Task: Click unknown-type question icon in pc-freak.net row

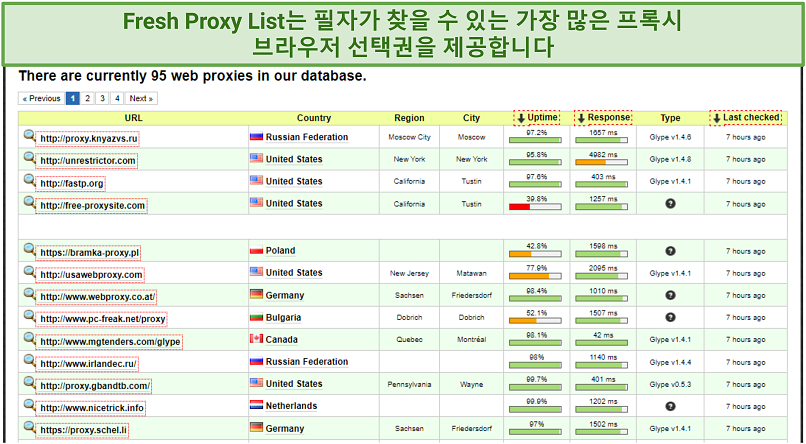Action: (x=670, y=317)
